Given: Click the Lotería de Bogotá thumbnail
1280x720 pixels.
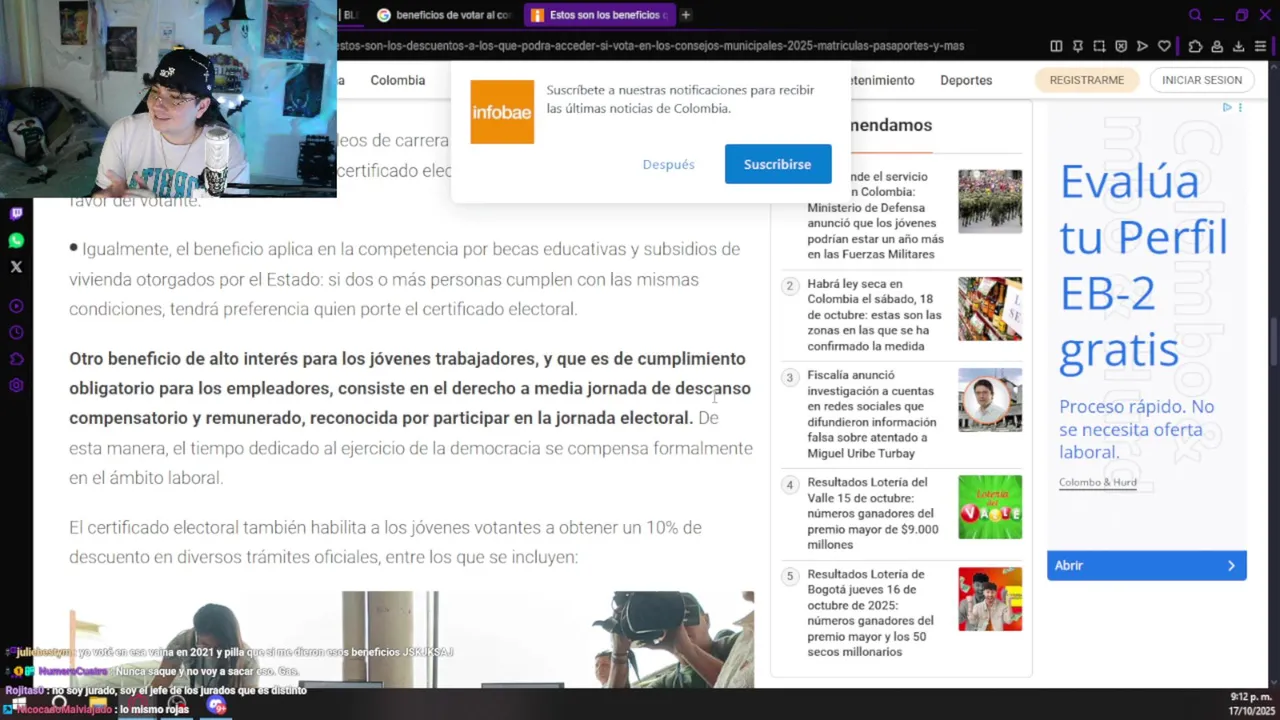Looking at the screenshot, I should point(990,599).
